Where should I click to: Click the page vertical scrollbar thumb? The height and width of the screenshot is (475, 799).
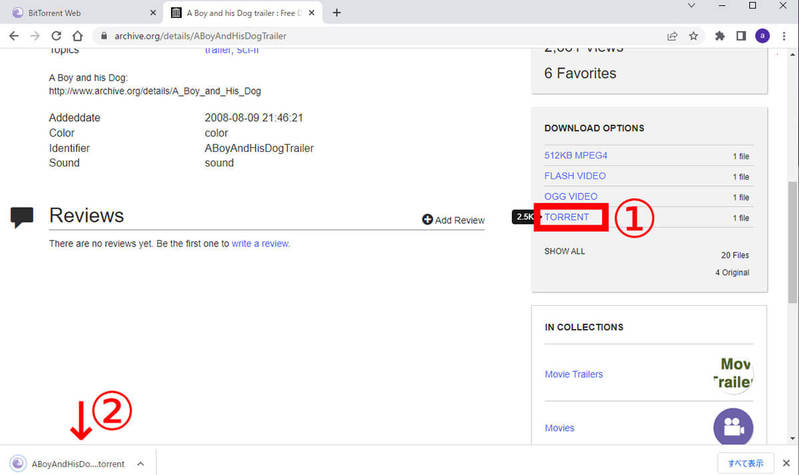click(x=792, y=242)
